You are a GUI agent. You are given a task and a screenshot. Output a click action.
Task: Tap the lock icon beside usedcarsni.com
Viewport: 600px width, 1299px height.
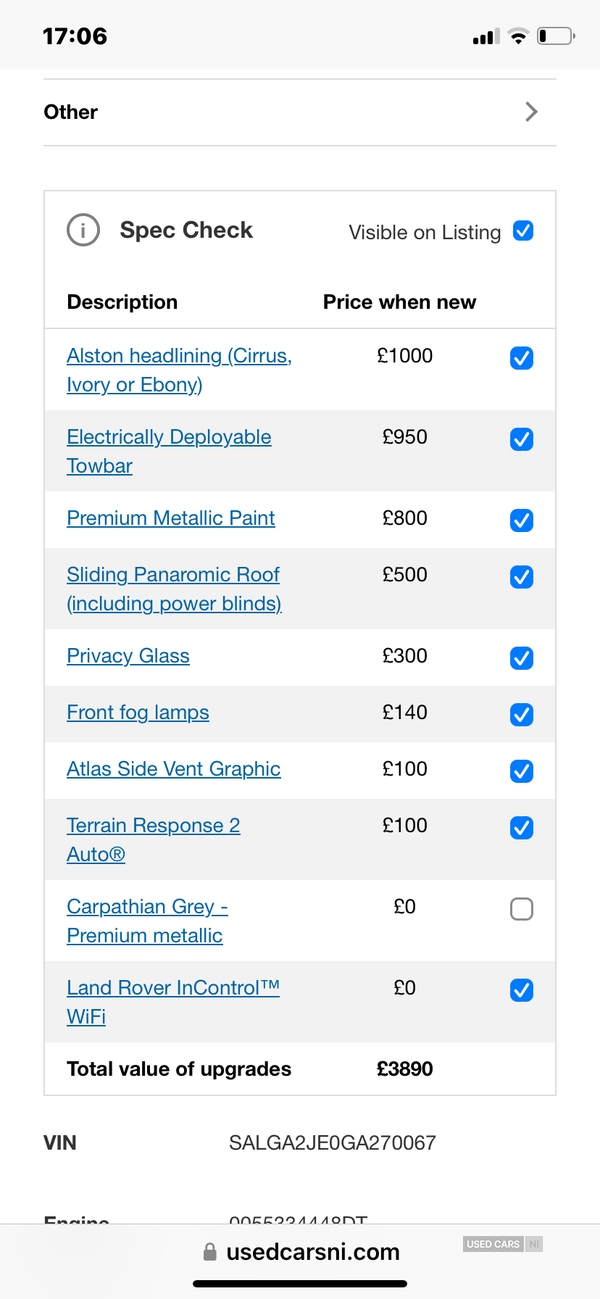pos(210,1252)
